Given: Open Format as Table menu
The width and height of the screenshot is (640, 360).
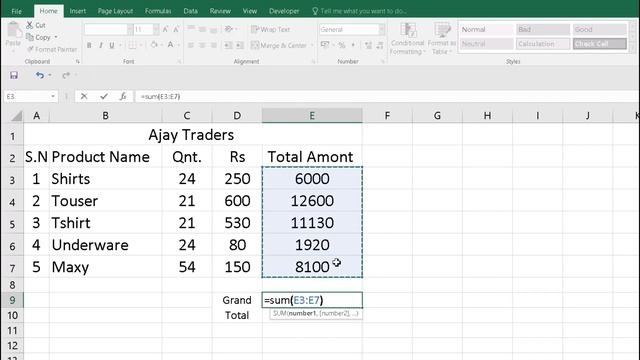Looking at the screenshot, I should 441,39.
